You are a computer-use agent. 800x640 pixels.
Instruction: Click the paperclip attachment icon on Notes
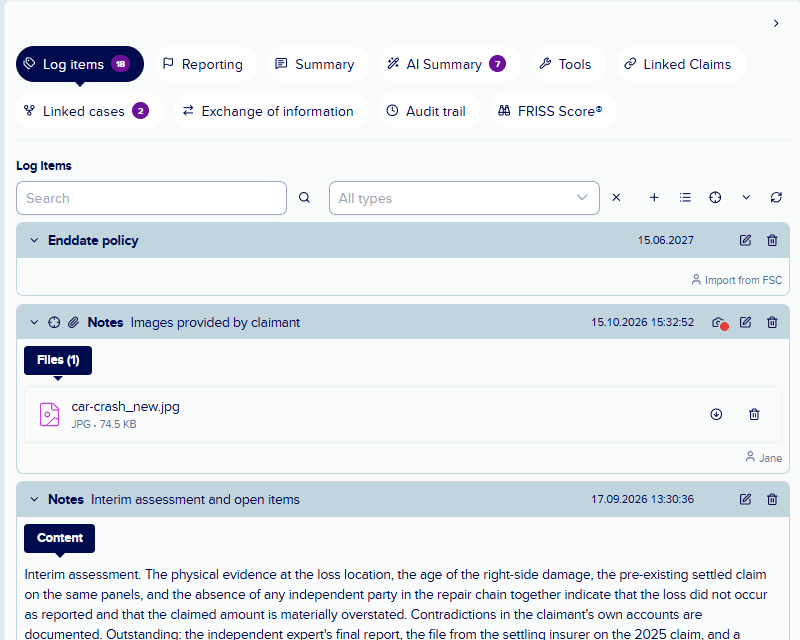tap(73, 322)
